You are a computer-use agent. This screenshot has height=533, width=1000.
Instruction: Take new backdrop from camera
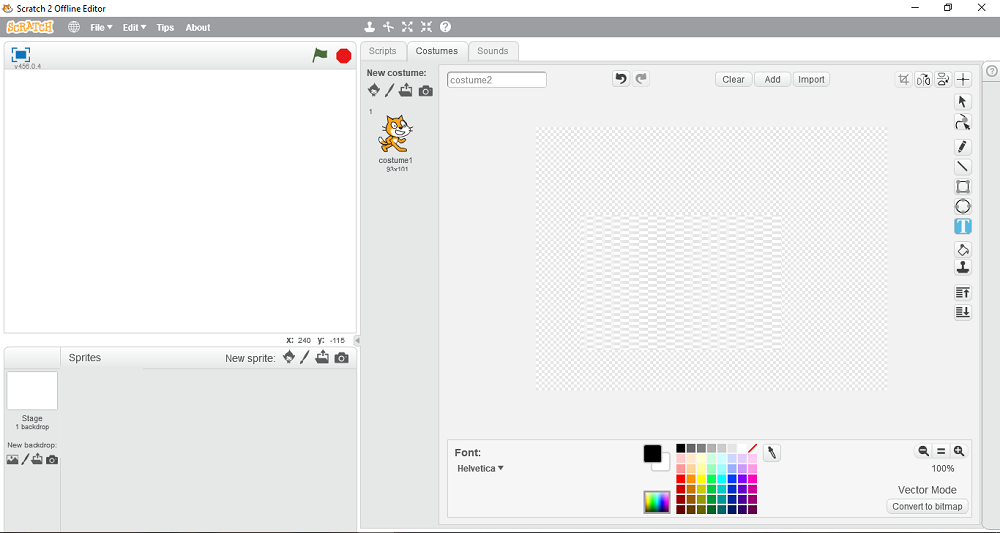click(52, 460)
